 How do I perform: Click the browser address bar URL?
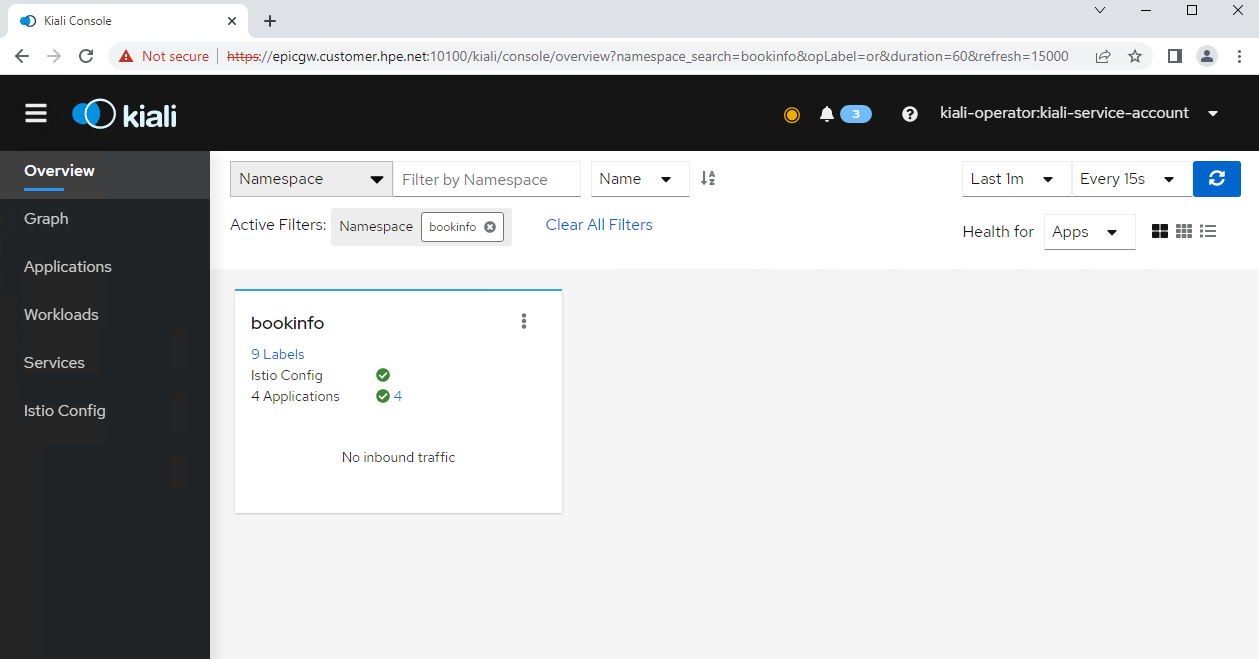[648, 56]
